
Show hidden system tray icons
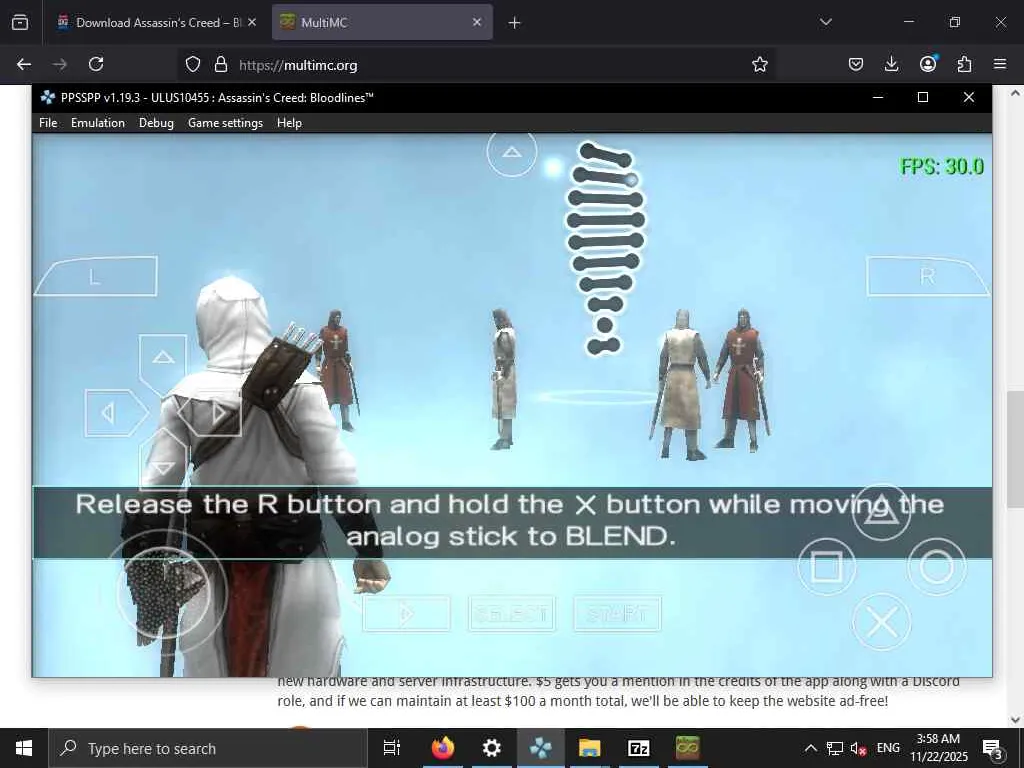[x=810, y=748]
